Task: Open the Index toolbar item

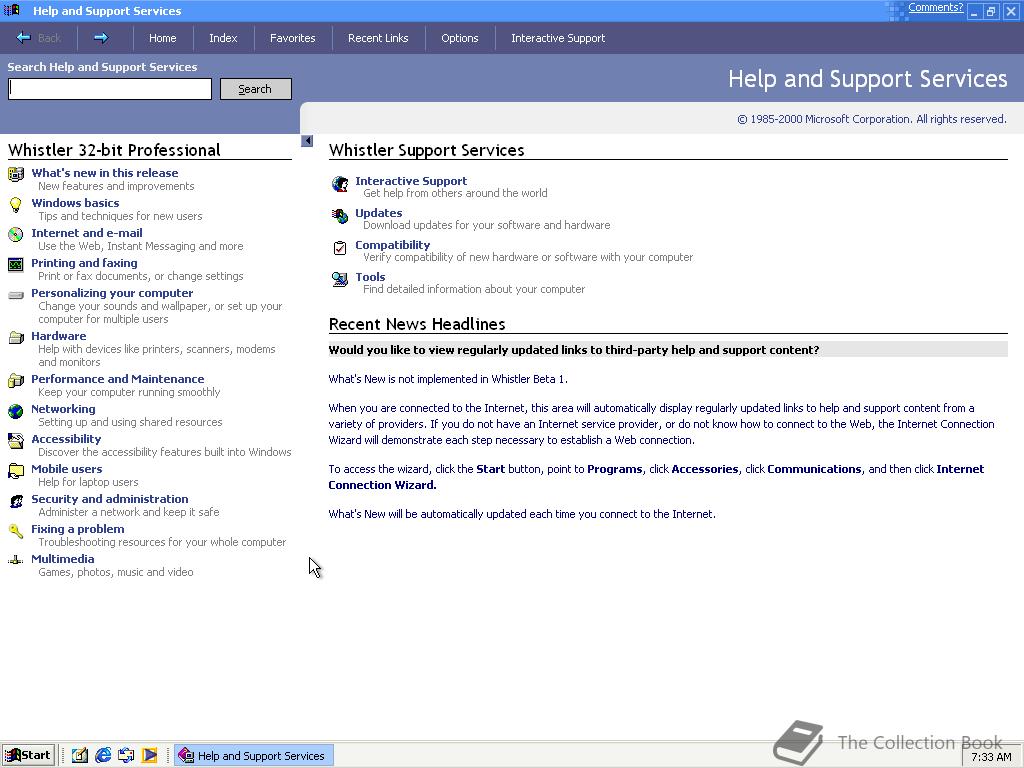Action: click(x=223, y=38)
